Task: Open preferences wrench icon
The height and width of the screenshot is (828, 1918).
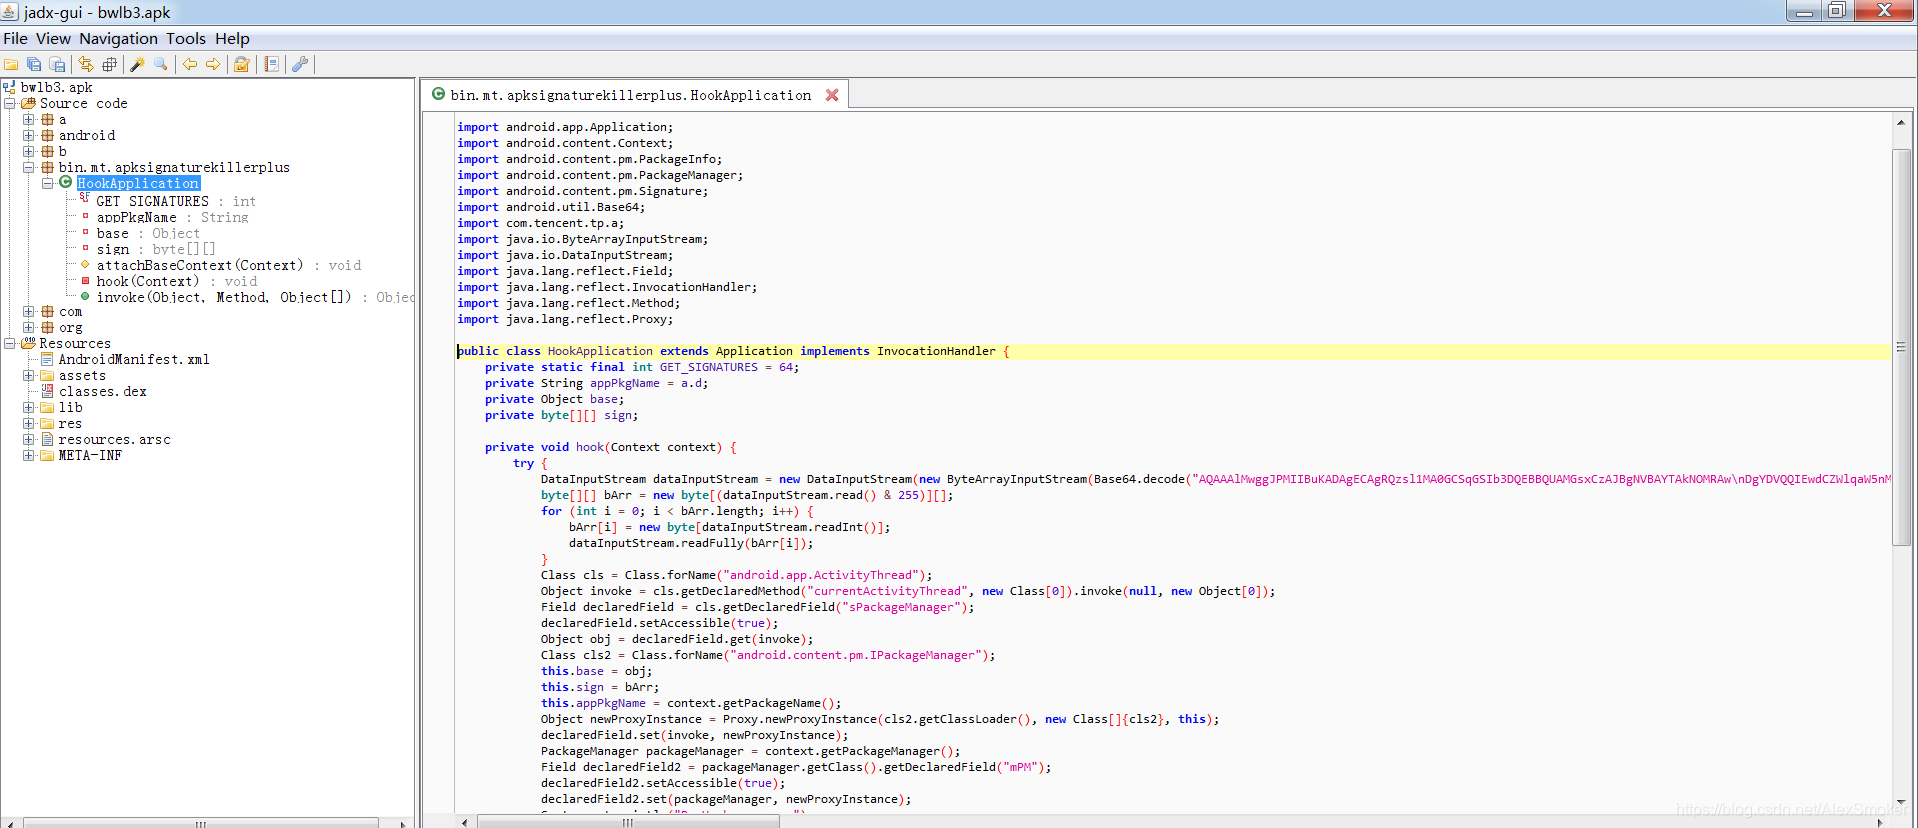Action: 299,64
